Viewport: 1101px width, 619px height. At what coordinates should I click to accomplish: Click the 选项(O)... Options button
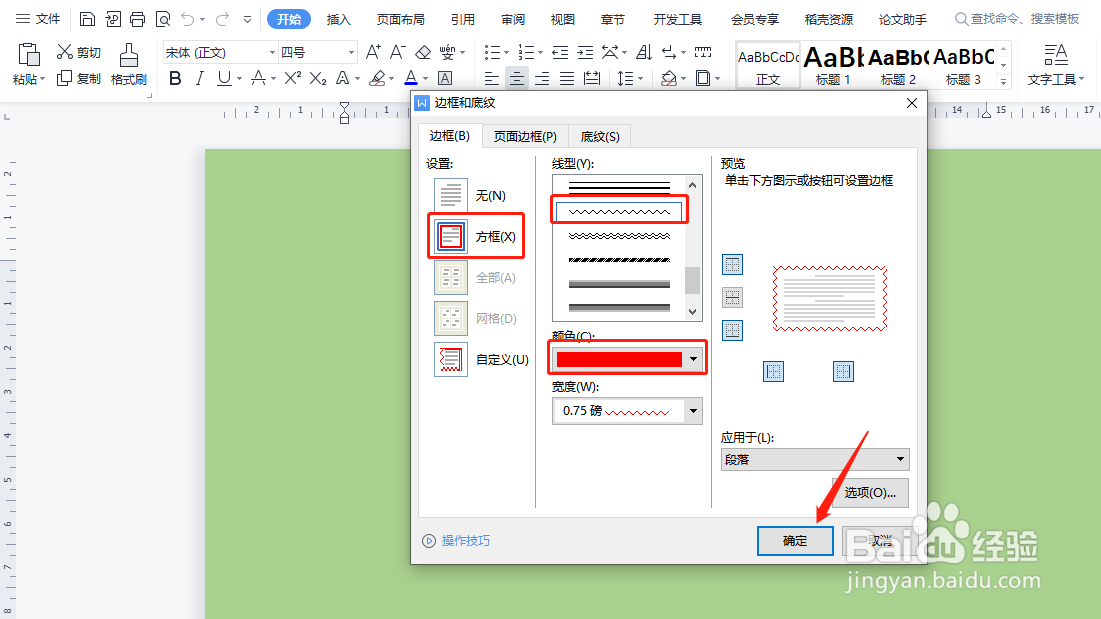(x=870, y=493)
